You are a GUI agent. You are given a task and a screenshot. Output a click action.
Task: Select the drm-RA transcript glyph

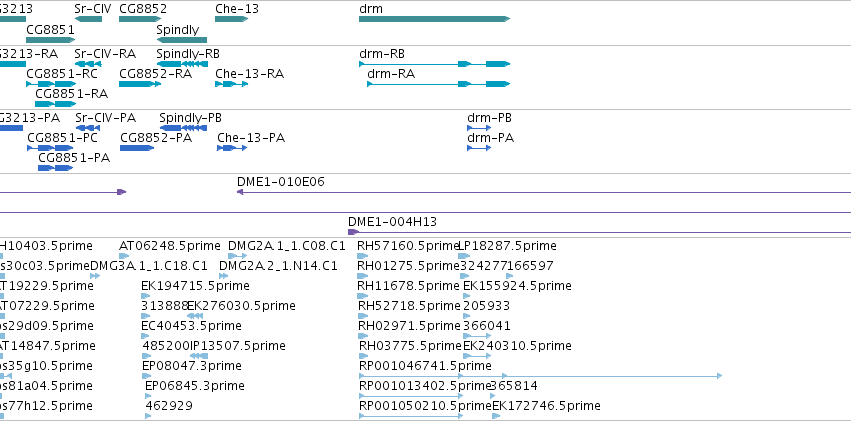[439, 84]
